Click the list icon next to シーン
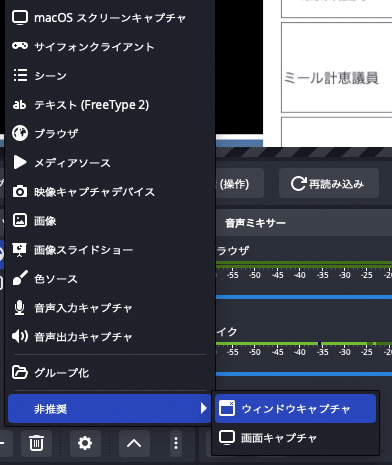Screen dimensions: 392x465 [20, 75]
